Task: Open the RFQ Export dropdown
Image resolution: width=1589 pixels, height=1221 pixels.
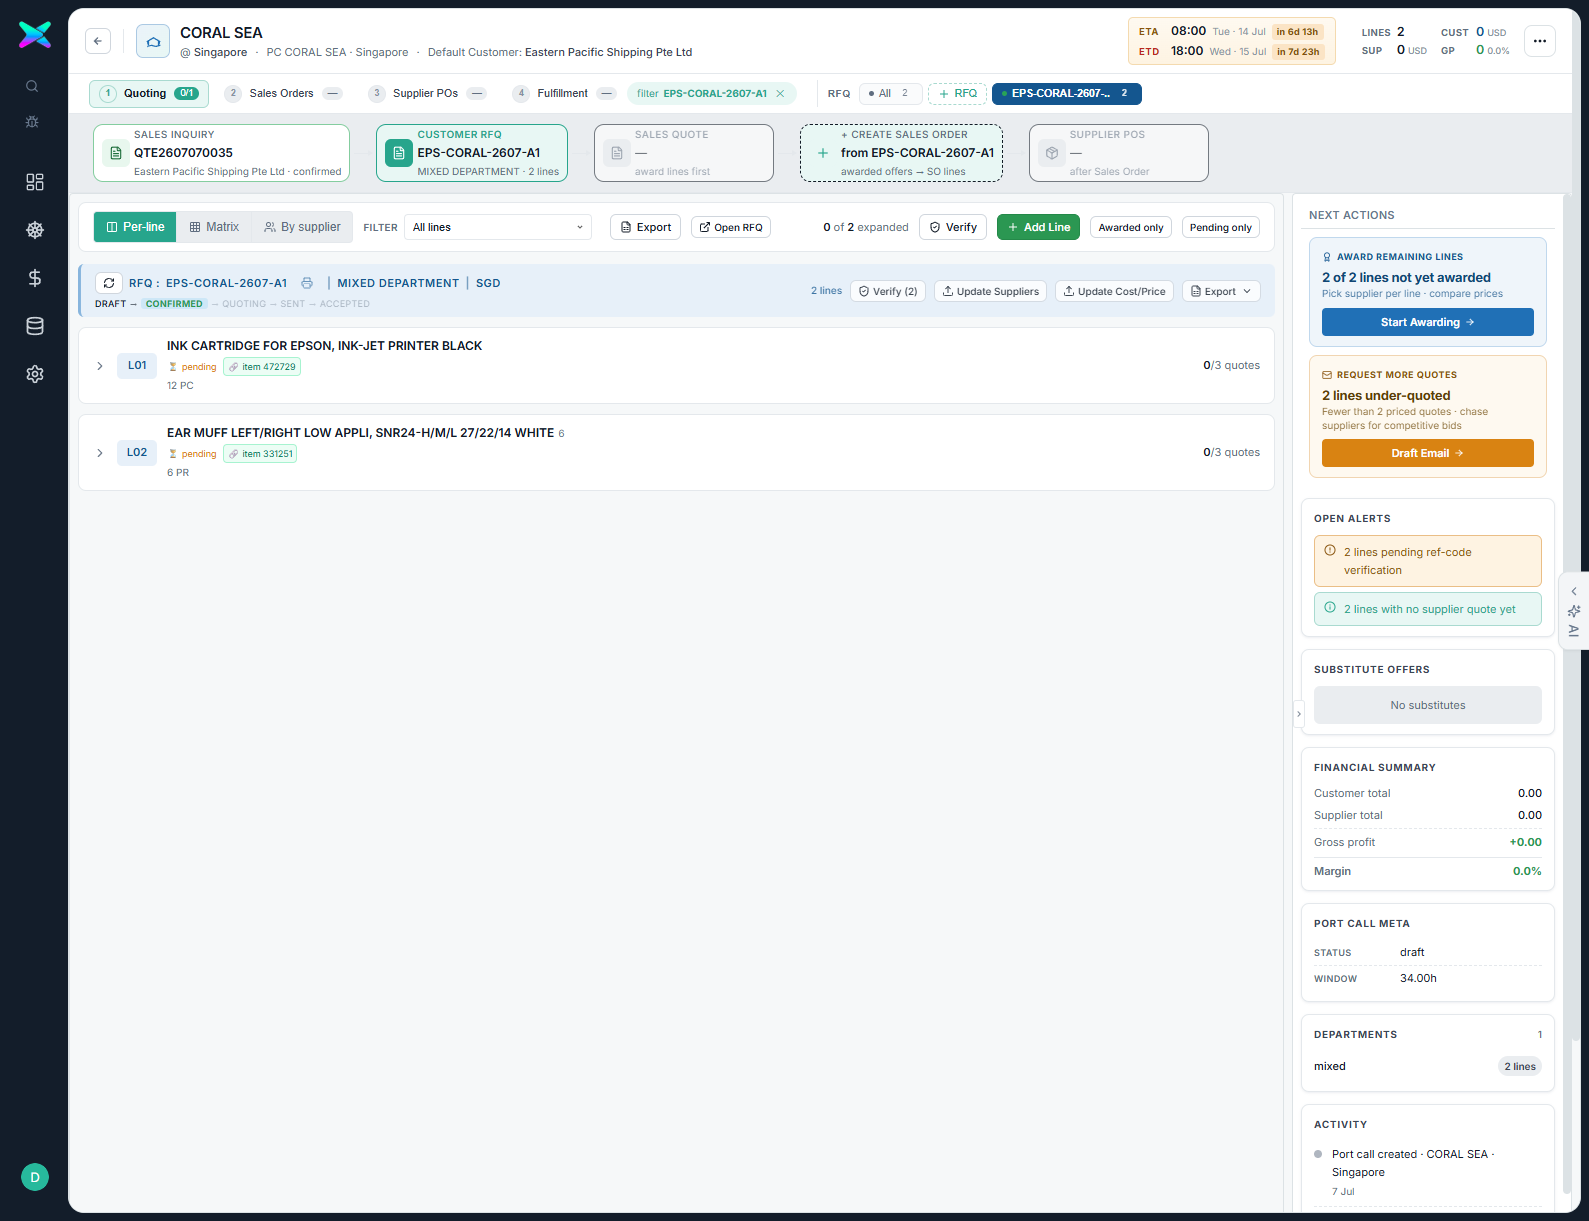Action: pyautogui.click(x=1221, y=291)
